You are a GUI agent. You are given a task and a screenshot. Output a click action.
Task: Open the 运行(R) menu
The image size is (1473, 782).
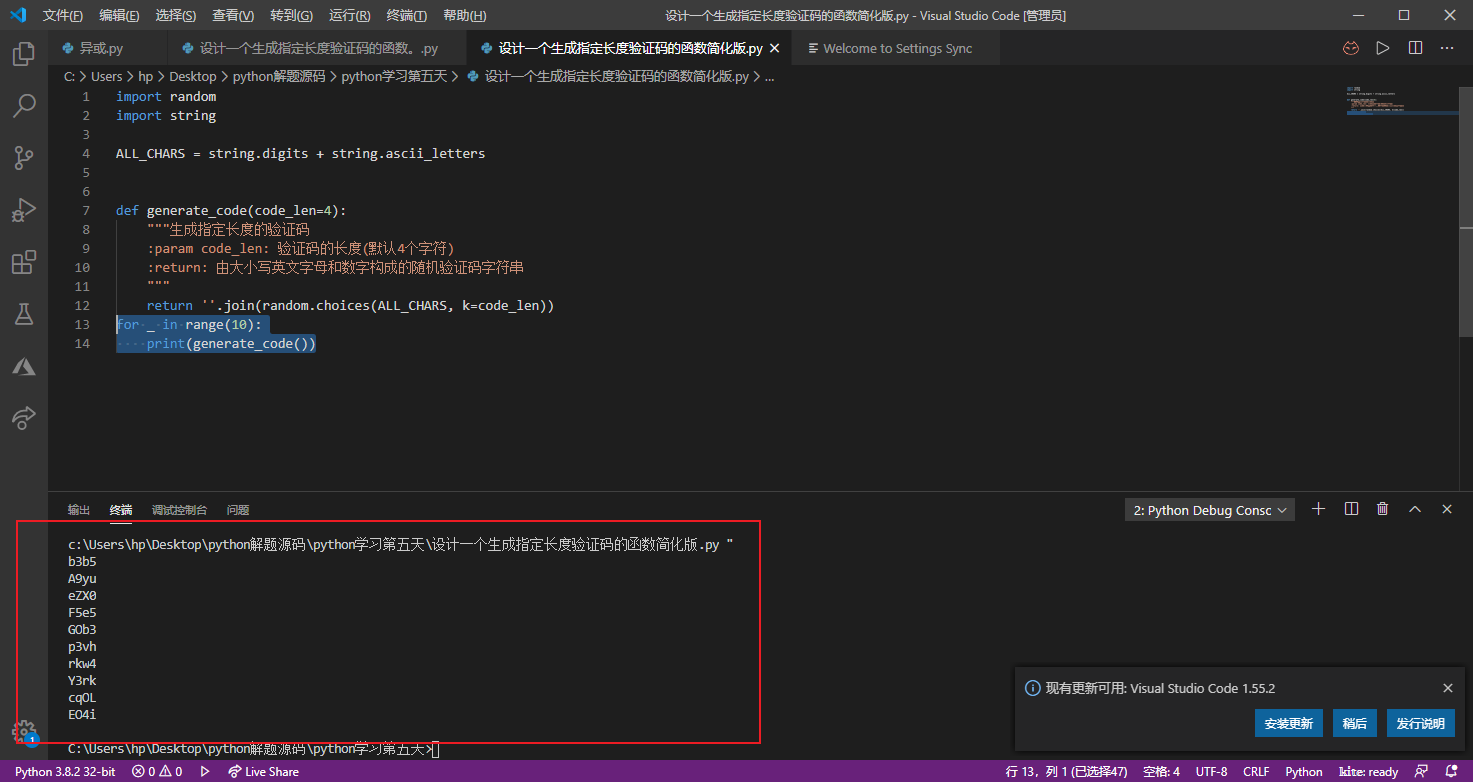click(349, 16)
